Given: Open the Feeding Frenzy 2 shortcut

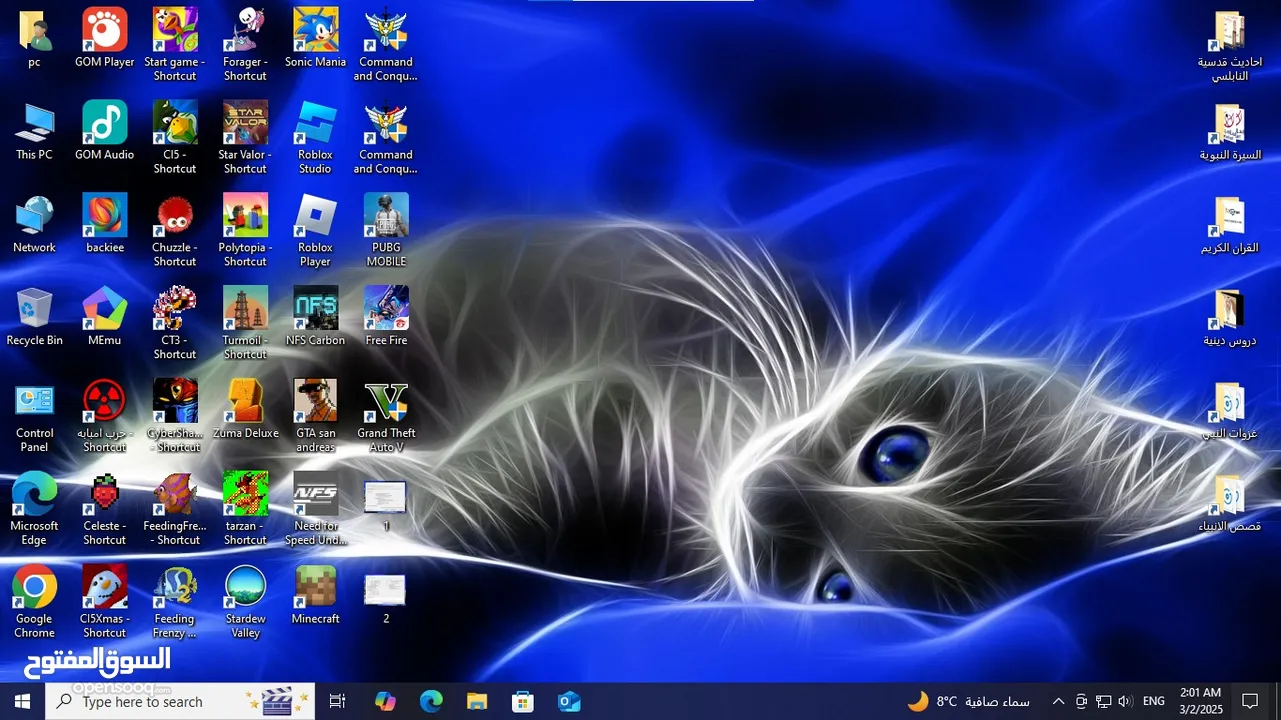Looking at the screenshot, I should click(174, 603).
